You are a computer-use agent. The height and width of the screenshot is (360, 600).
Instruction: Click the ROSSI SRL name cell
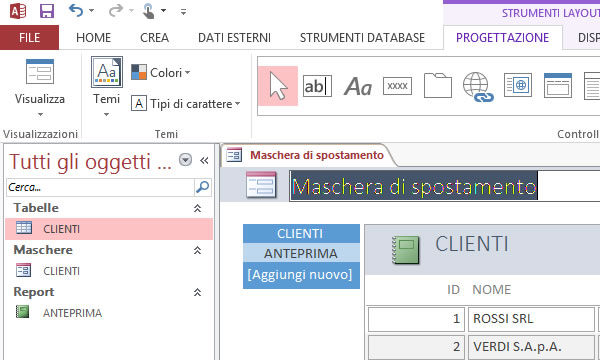pyautogui.click(x=531, y=319)
